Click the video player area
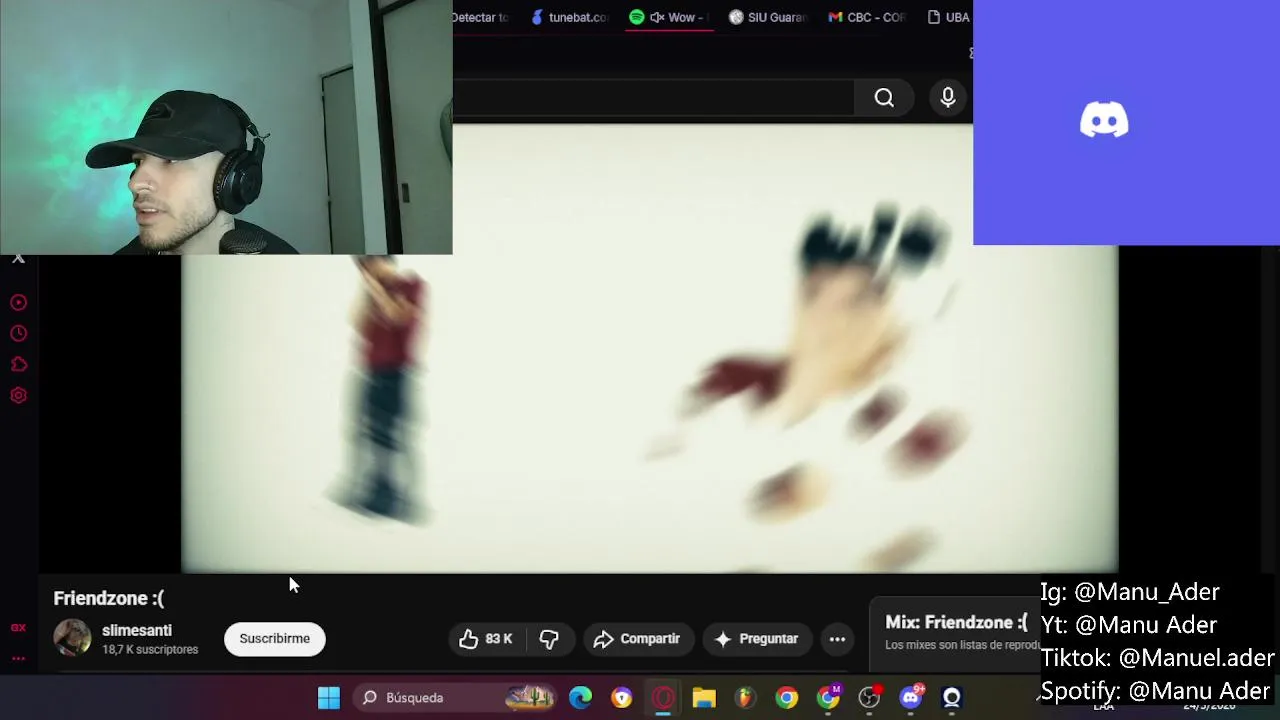 [x=649, y=348]
